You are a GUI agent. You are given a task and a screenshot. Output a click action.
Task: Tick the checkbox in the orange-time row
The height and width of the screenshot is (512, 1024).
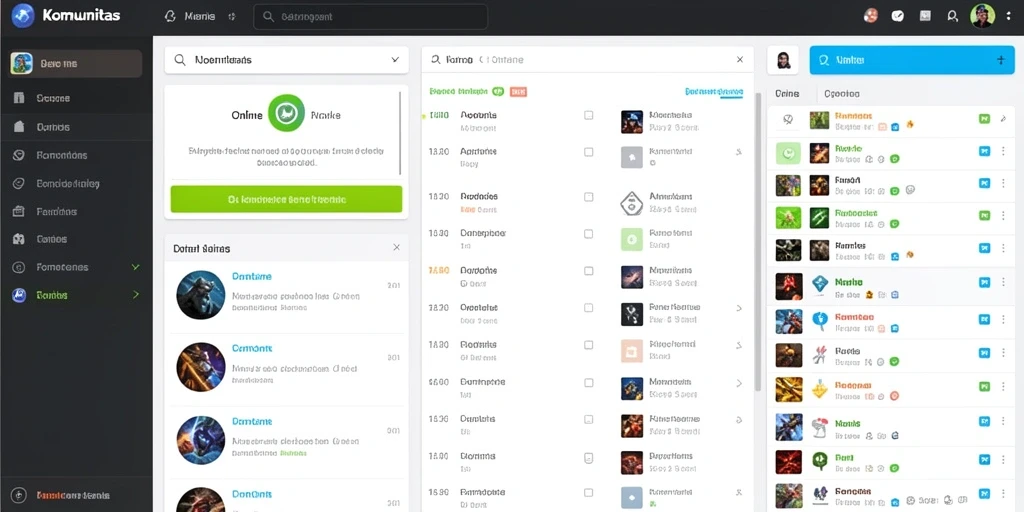(588, 270)
